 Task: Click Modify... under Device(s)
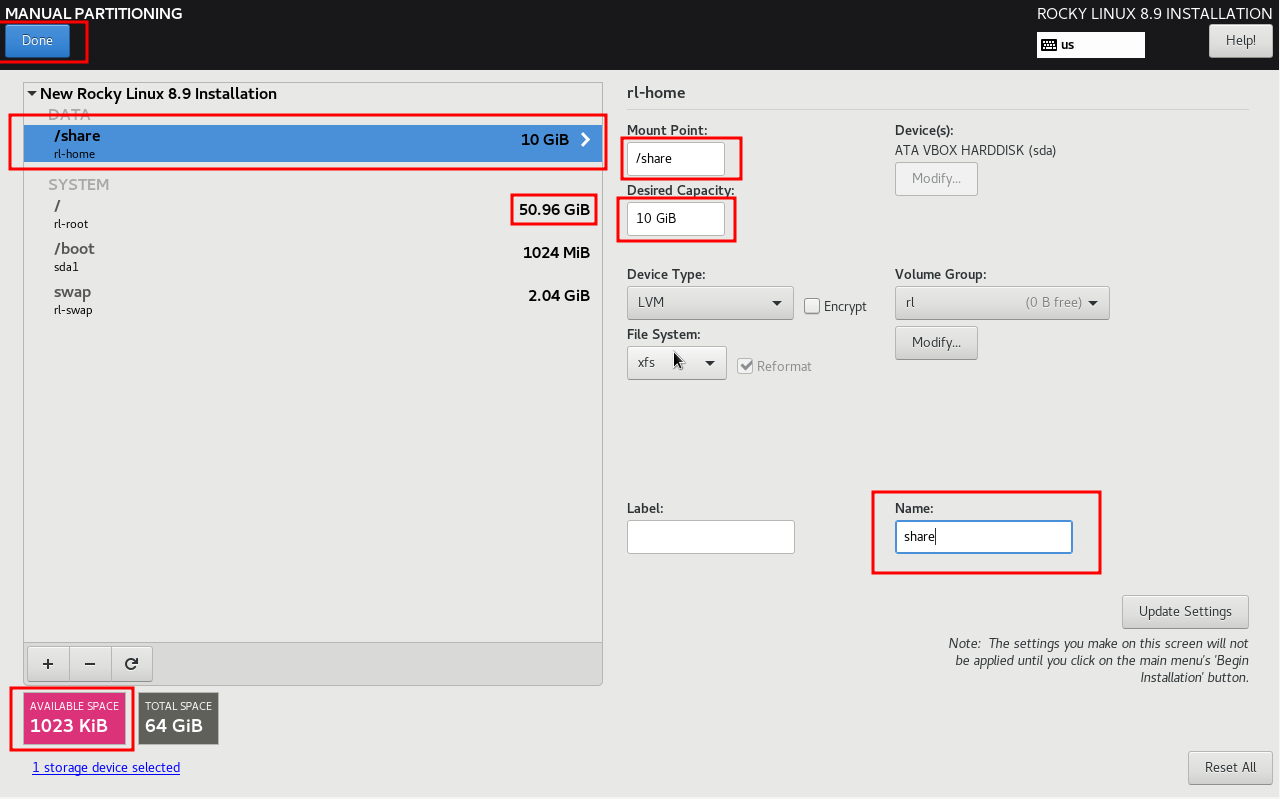(936, 179)
